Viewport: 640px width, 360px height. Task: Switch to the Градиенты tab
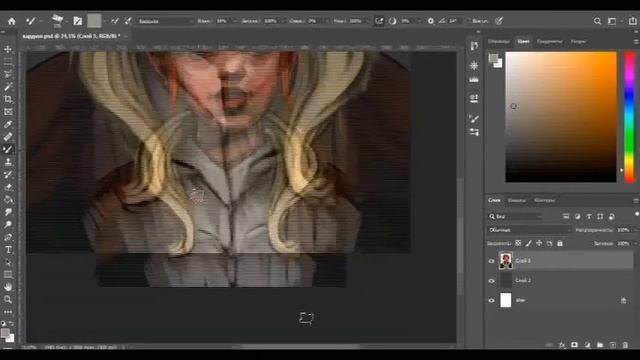coord(549,42)
